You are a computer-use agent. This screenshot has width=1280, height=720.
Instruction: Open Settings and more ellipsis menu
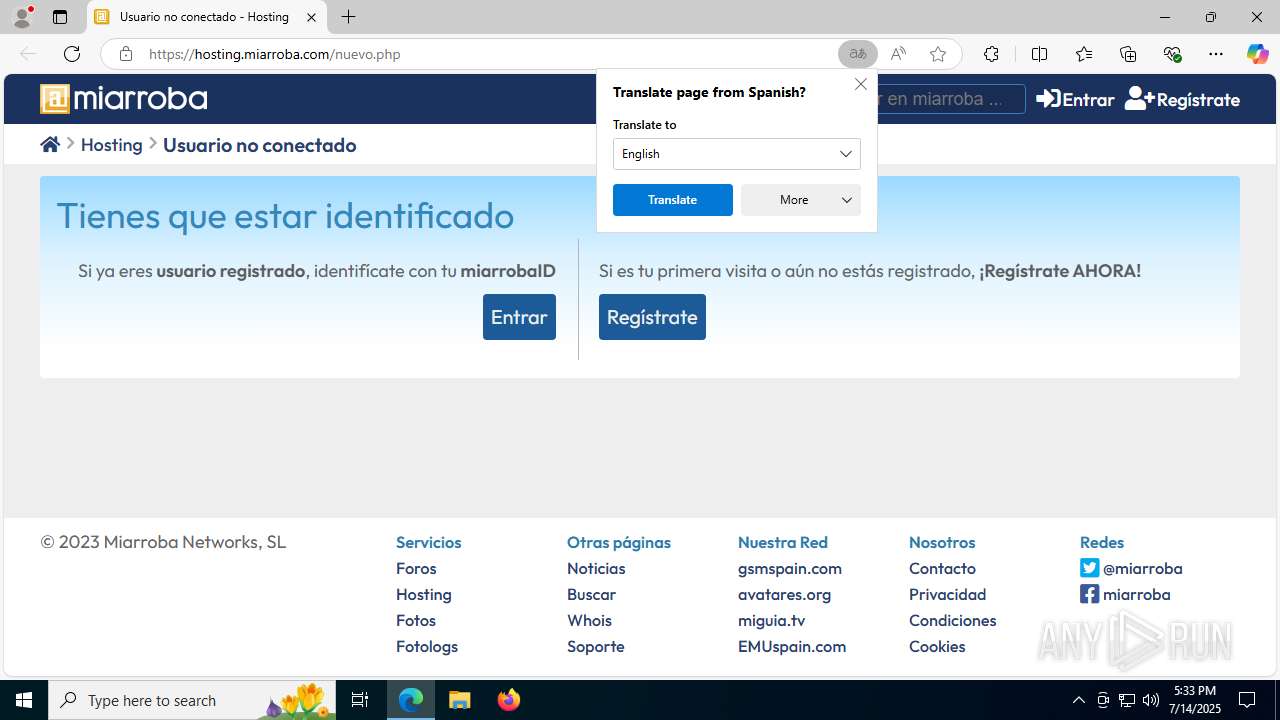1216,54
